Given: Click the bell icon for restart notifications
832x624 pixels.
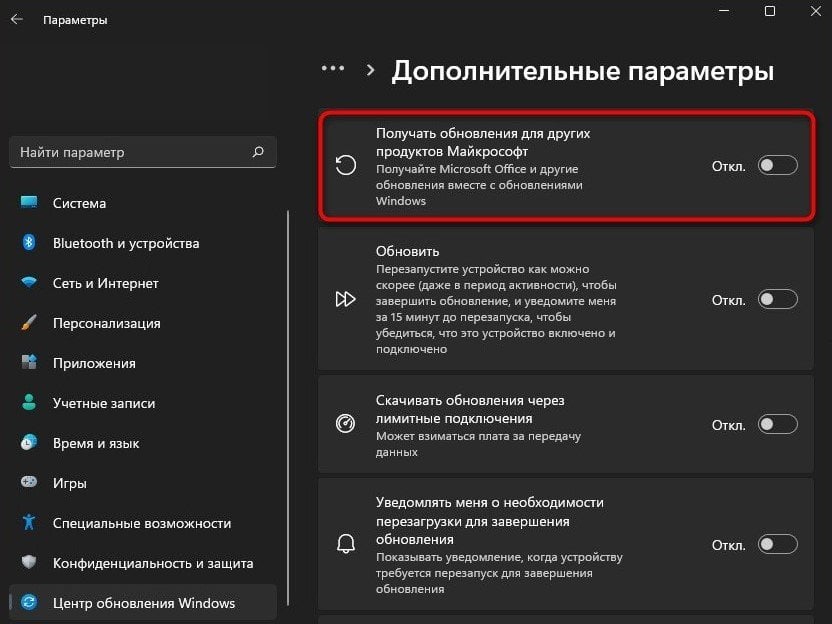Looking at the screenshot, I should click(346, 543).
